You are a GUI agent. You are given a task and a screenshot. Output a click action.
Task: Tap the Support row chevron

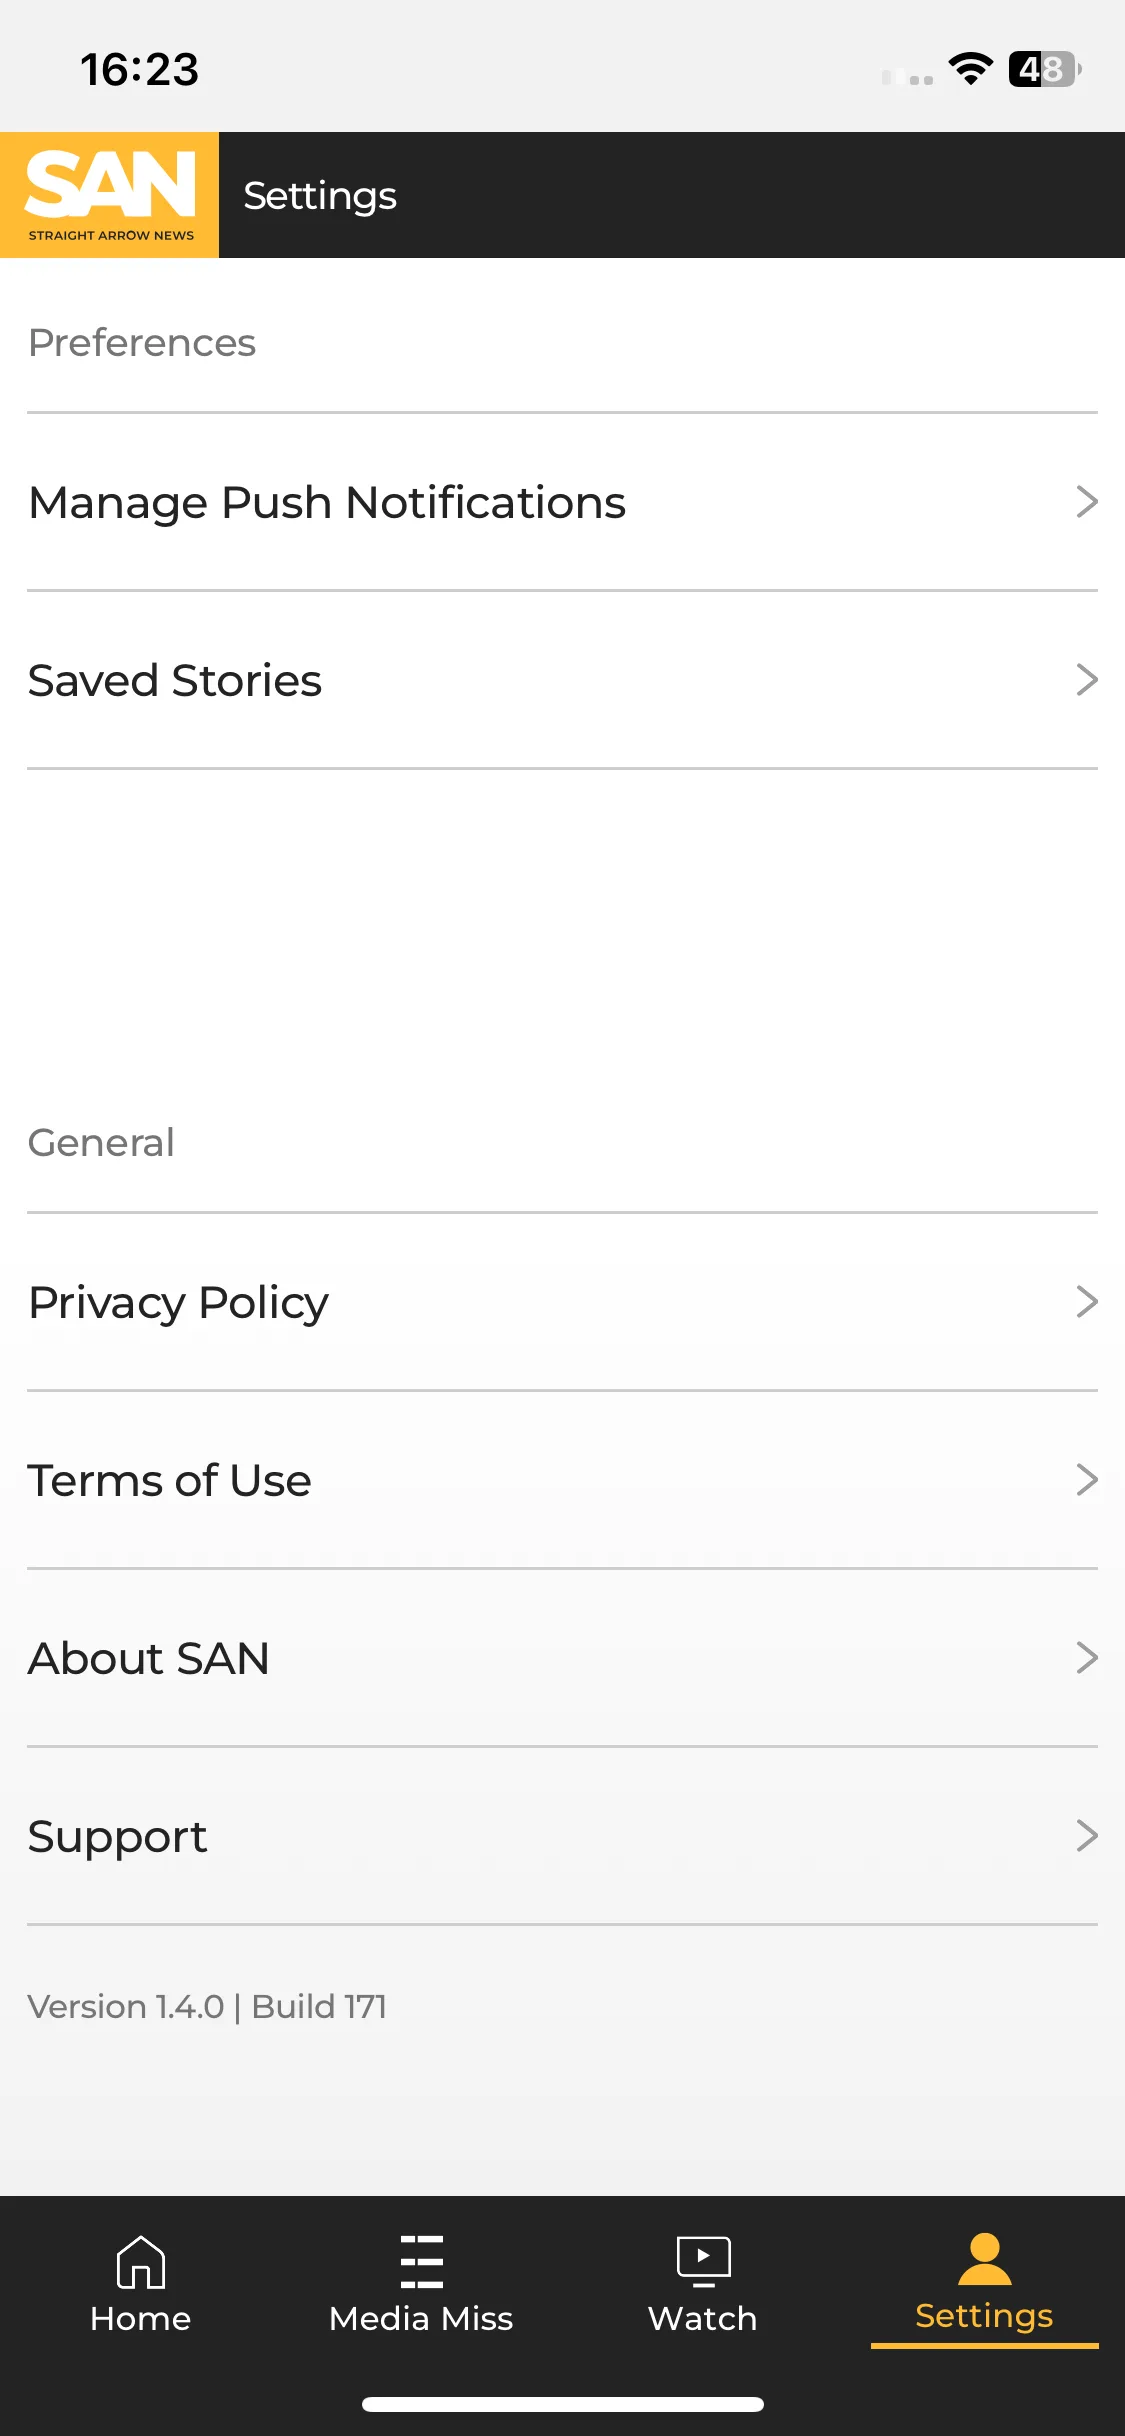pos(1087,1836)
